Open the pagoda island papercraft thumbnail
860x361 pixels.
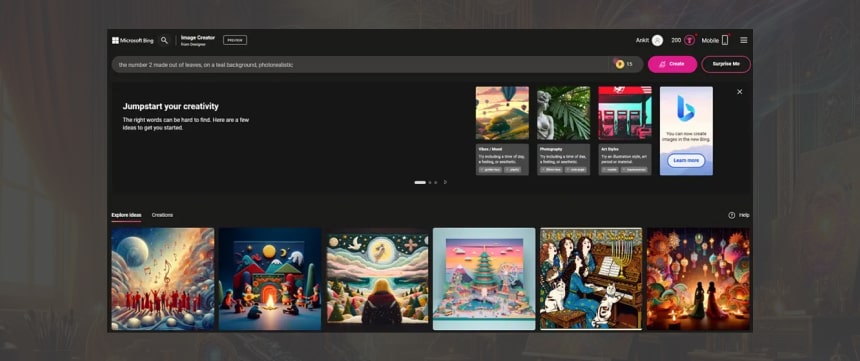484,279
